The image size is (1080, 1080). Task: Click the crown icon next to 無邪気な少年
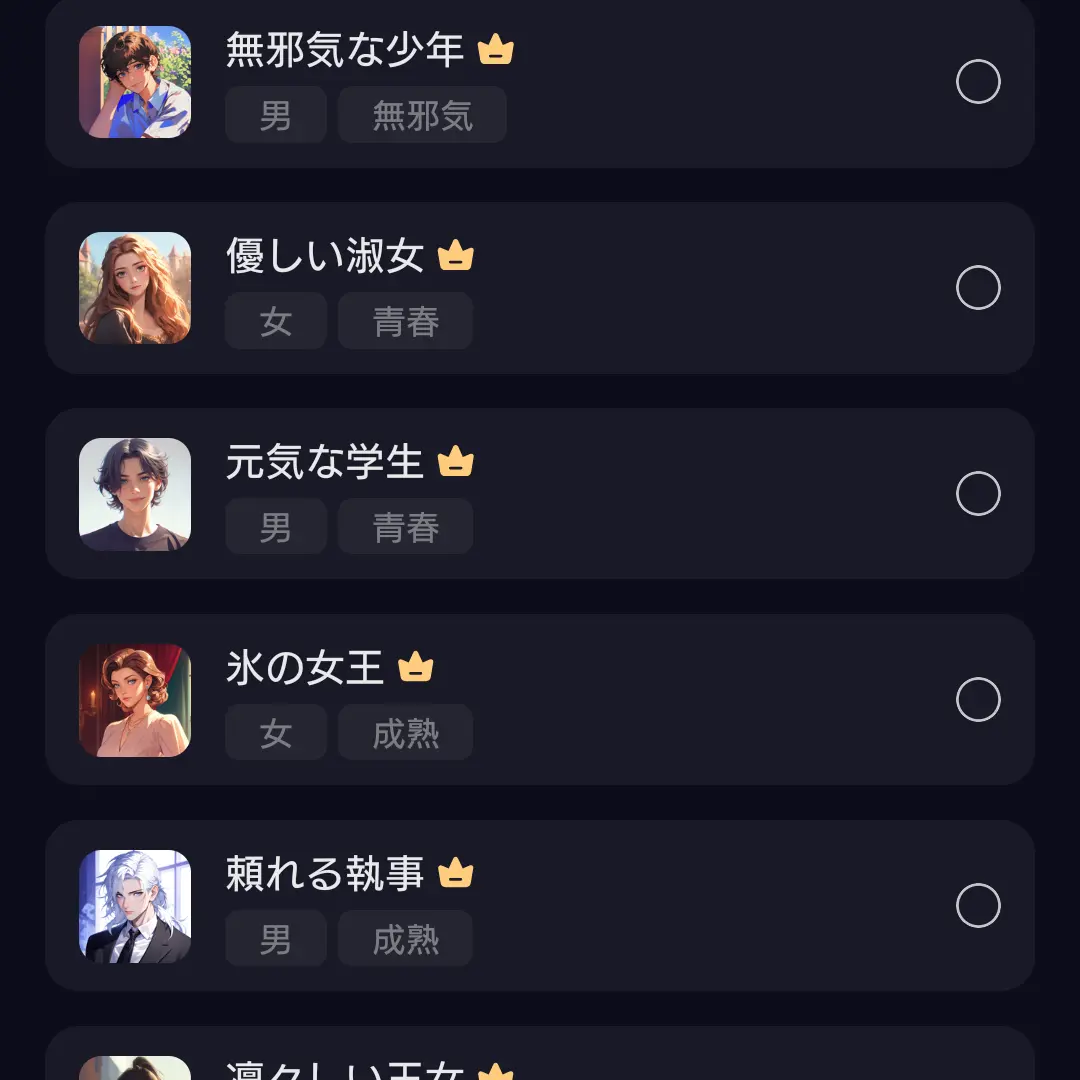[497, 50]
